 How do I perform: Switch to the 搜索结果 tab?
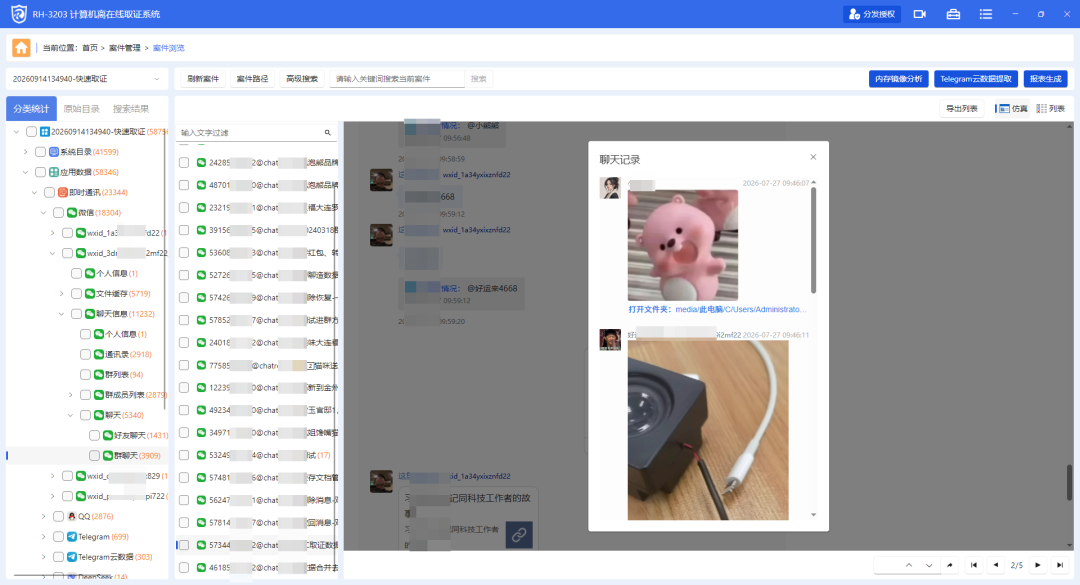pyautogui.click(x=131, y=109)
